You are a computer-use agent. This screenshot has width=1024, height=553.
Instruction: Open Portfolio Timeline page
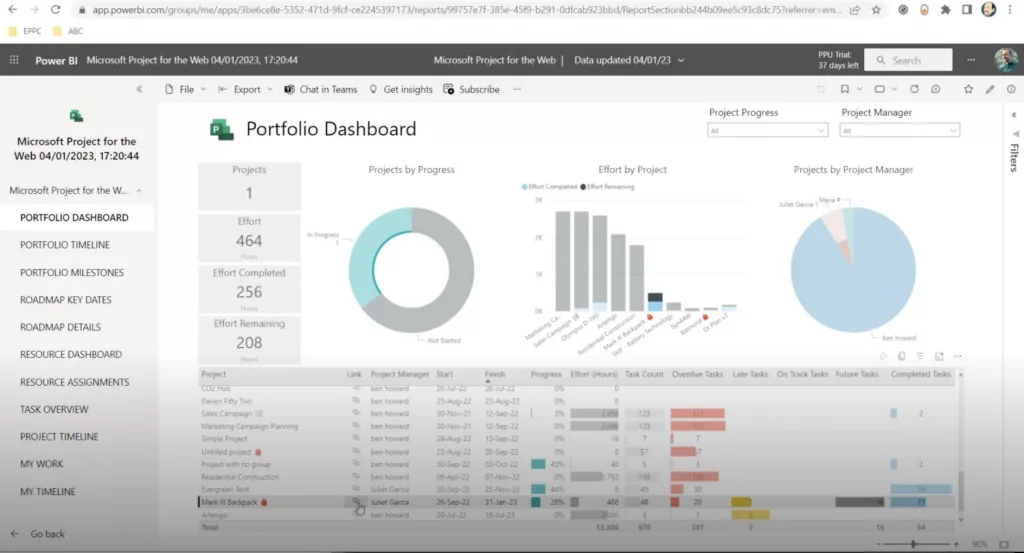(x=65, y=245)
